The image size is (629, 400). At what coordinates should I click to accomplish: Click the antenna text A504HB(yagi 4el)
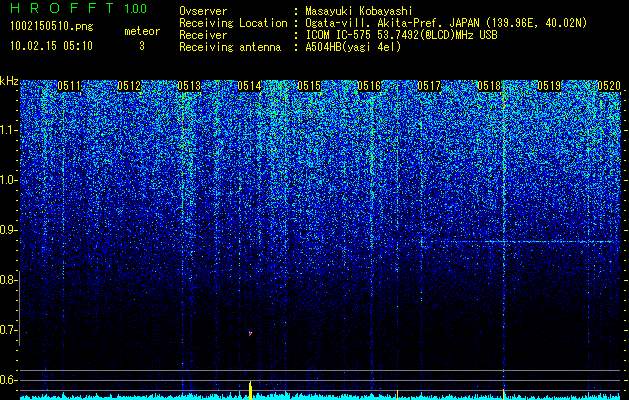click(353, 47)
